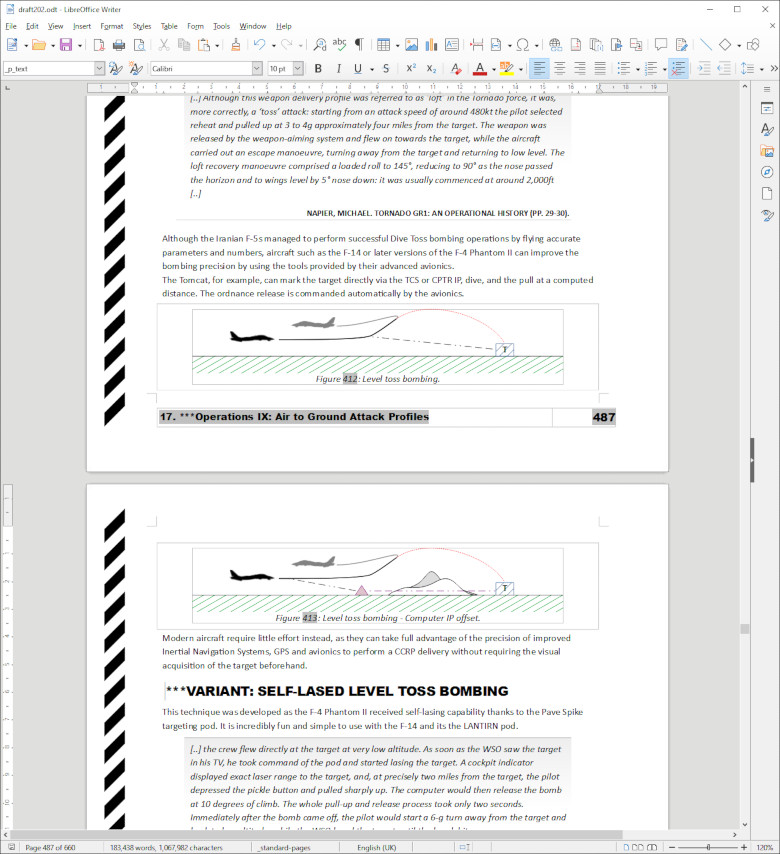Click the Insert Image toolbar icon

pos(410,45)
